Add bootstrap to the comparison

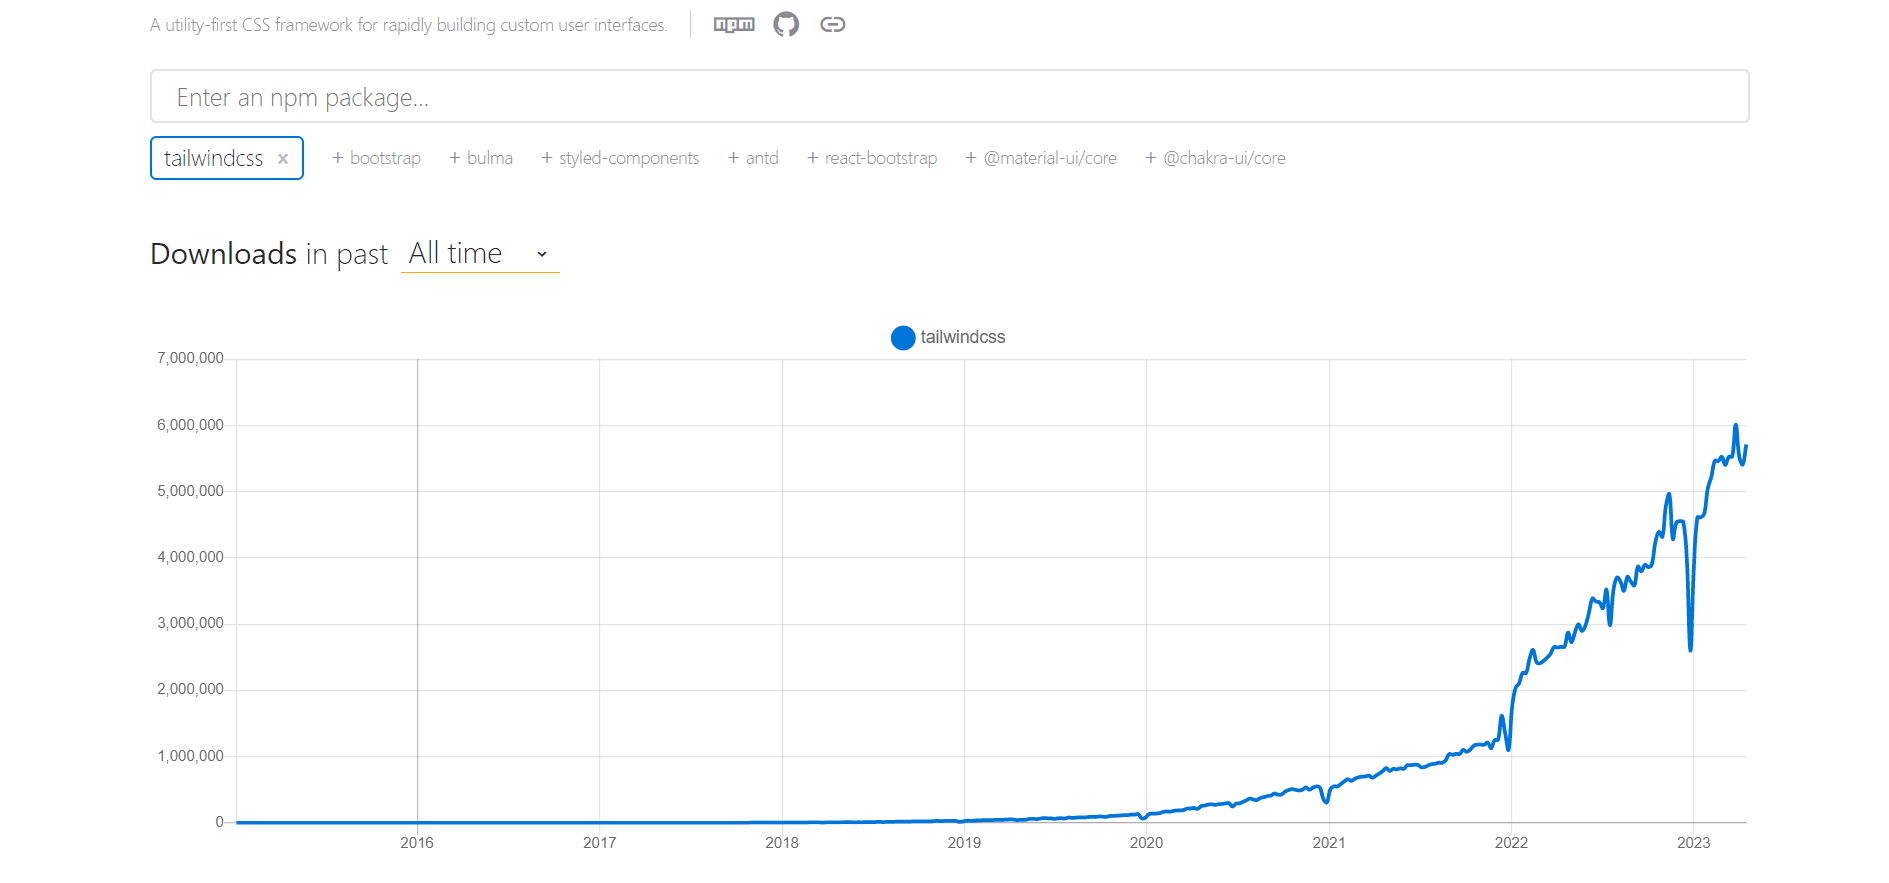(376, 158)
